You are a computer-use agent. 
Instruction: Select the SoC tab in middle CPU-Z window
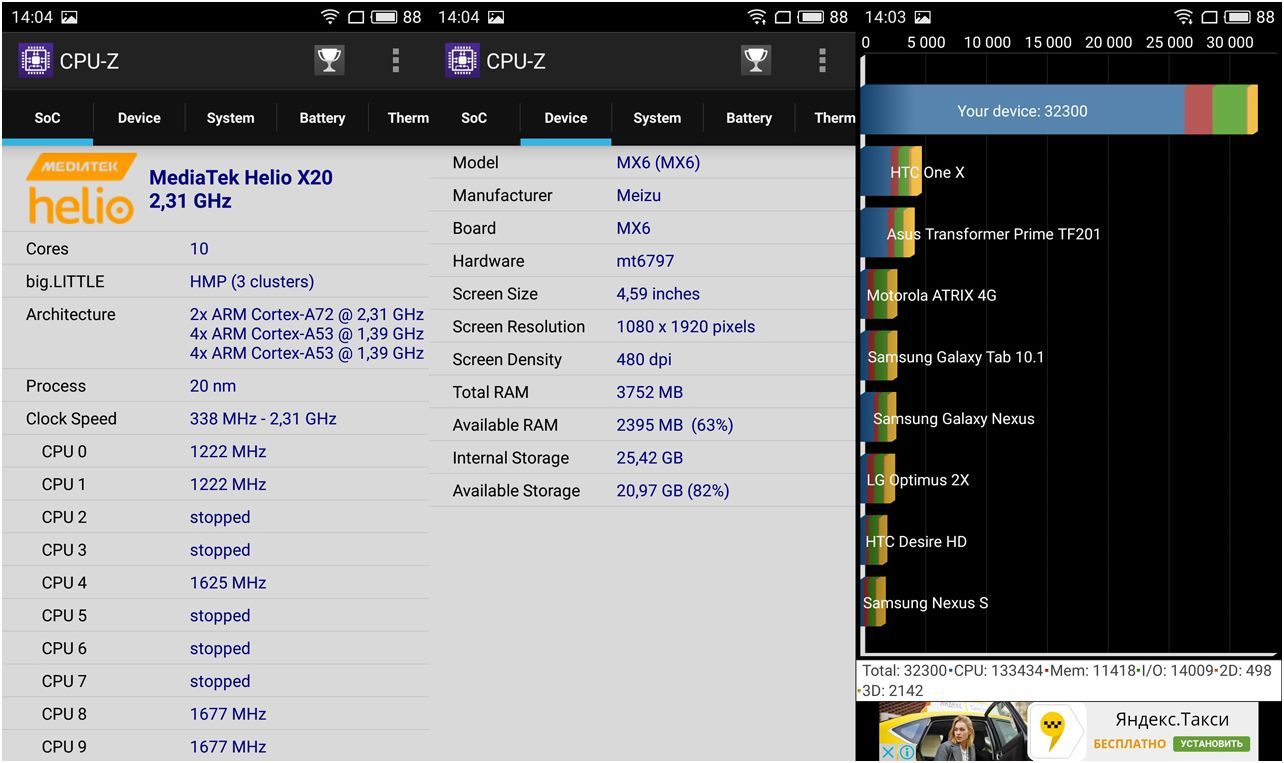point(474,118)
